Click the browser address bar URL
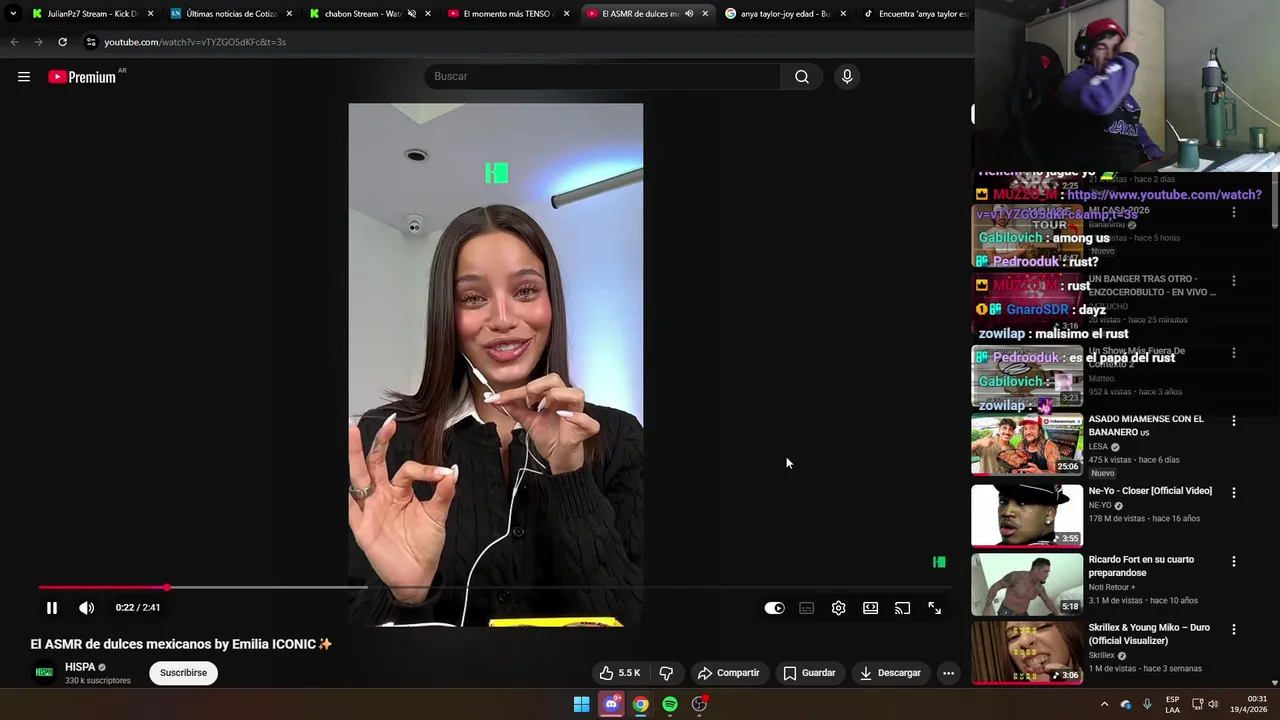This screenshot has height=720, width=1280. tap(195, 42)
